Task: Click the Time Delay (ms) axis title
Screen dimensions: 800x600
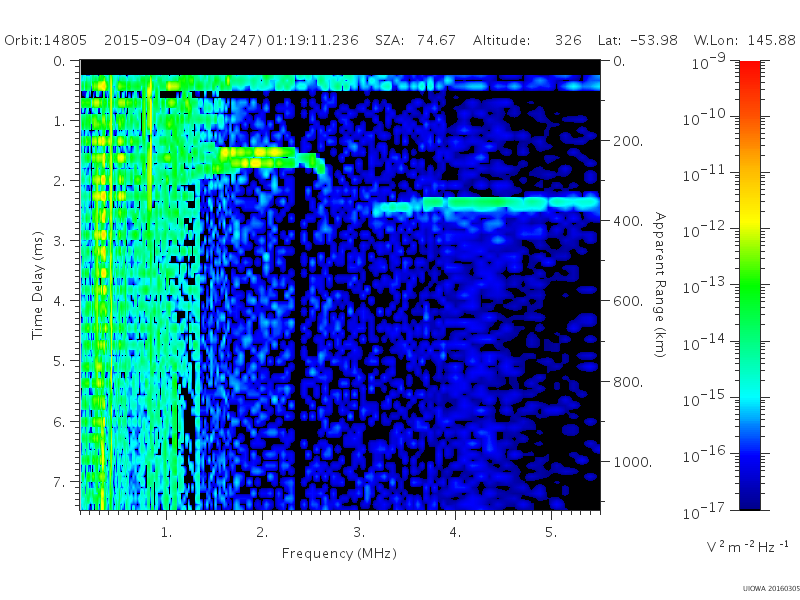Action: click(37, 286)
